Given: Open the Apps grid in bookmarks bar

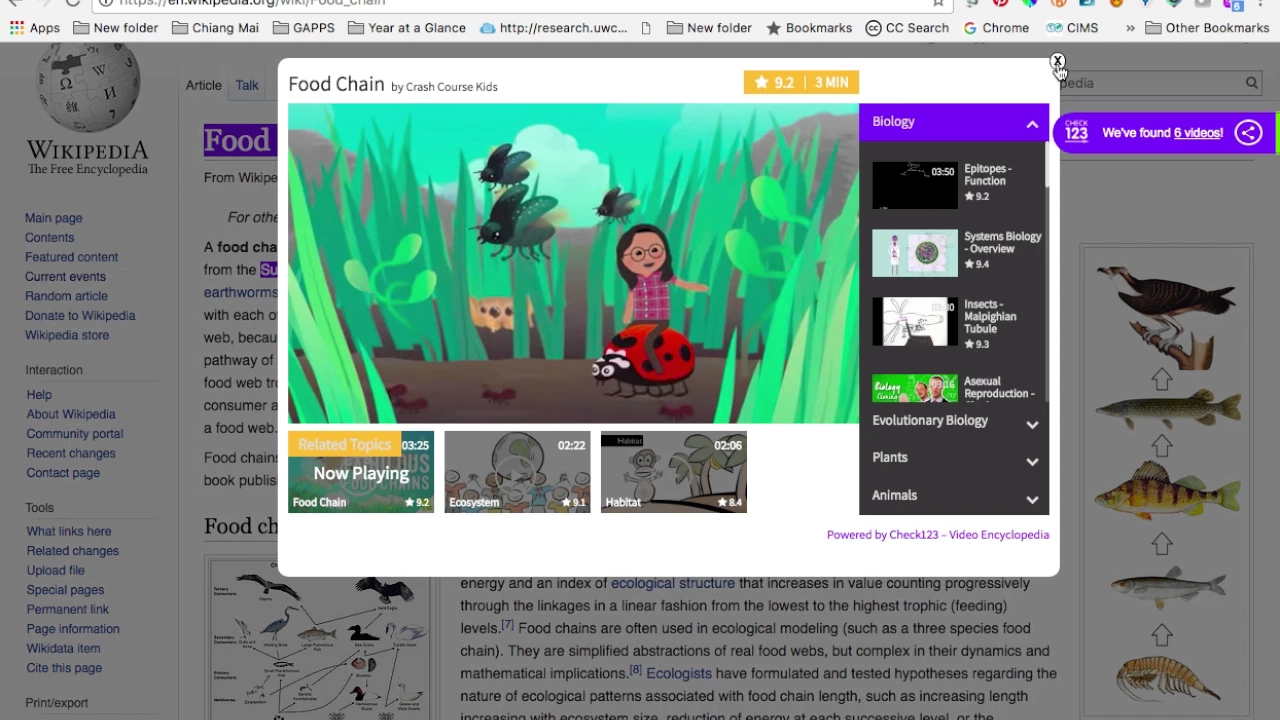Looking at the screenshot, I should tap(35, 28).
